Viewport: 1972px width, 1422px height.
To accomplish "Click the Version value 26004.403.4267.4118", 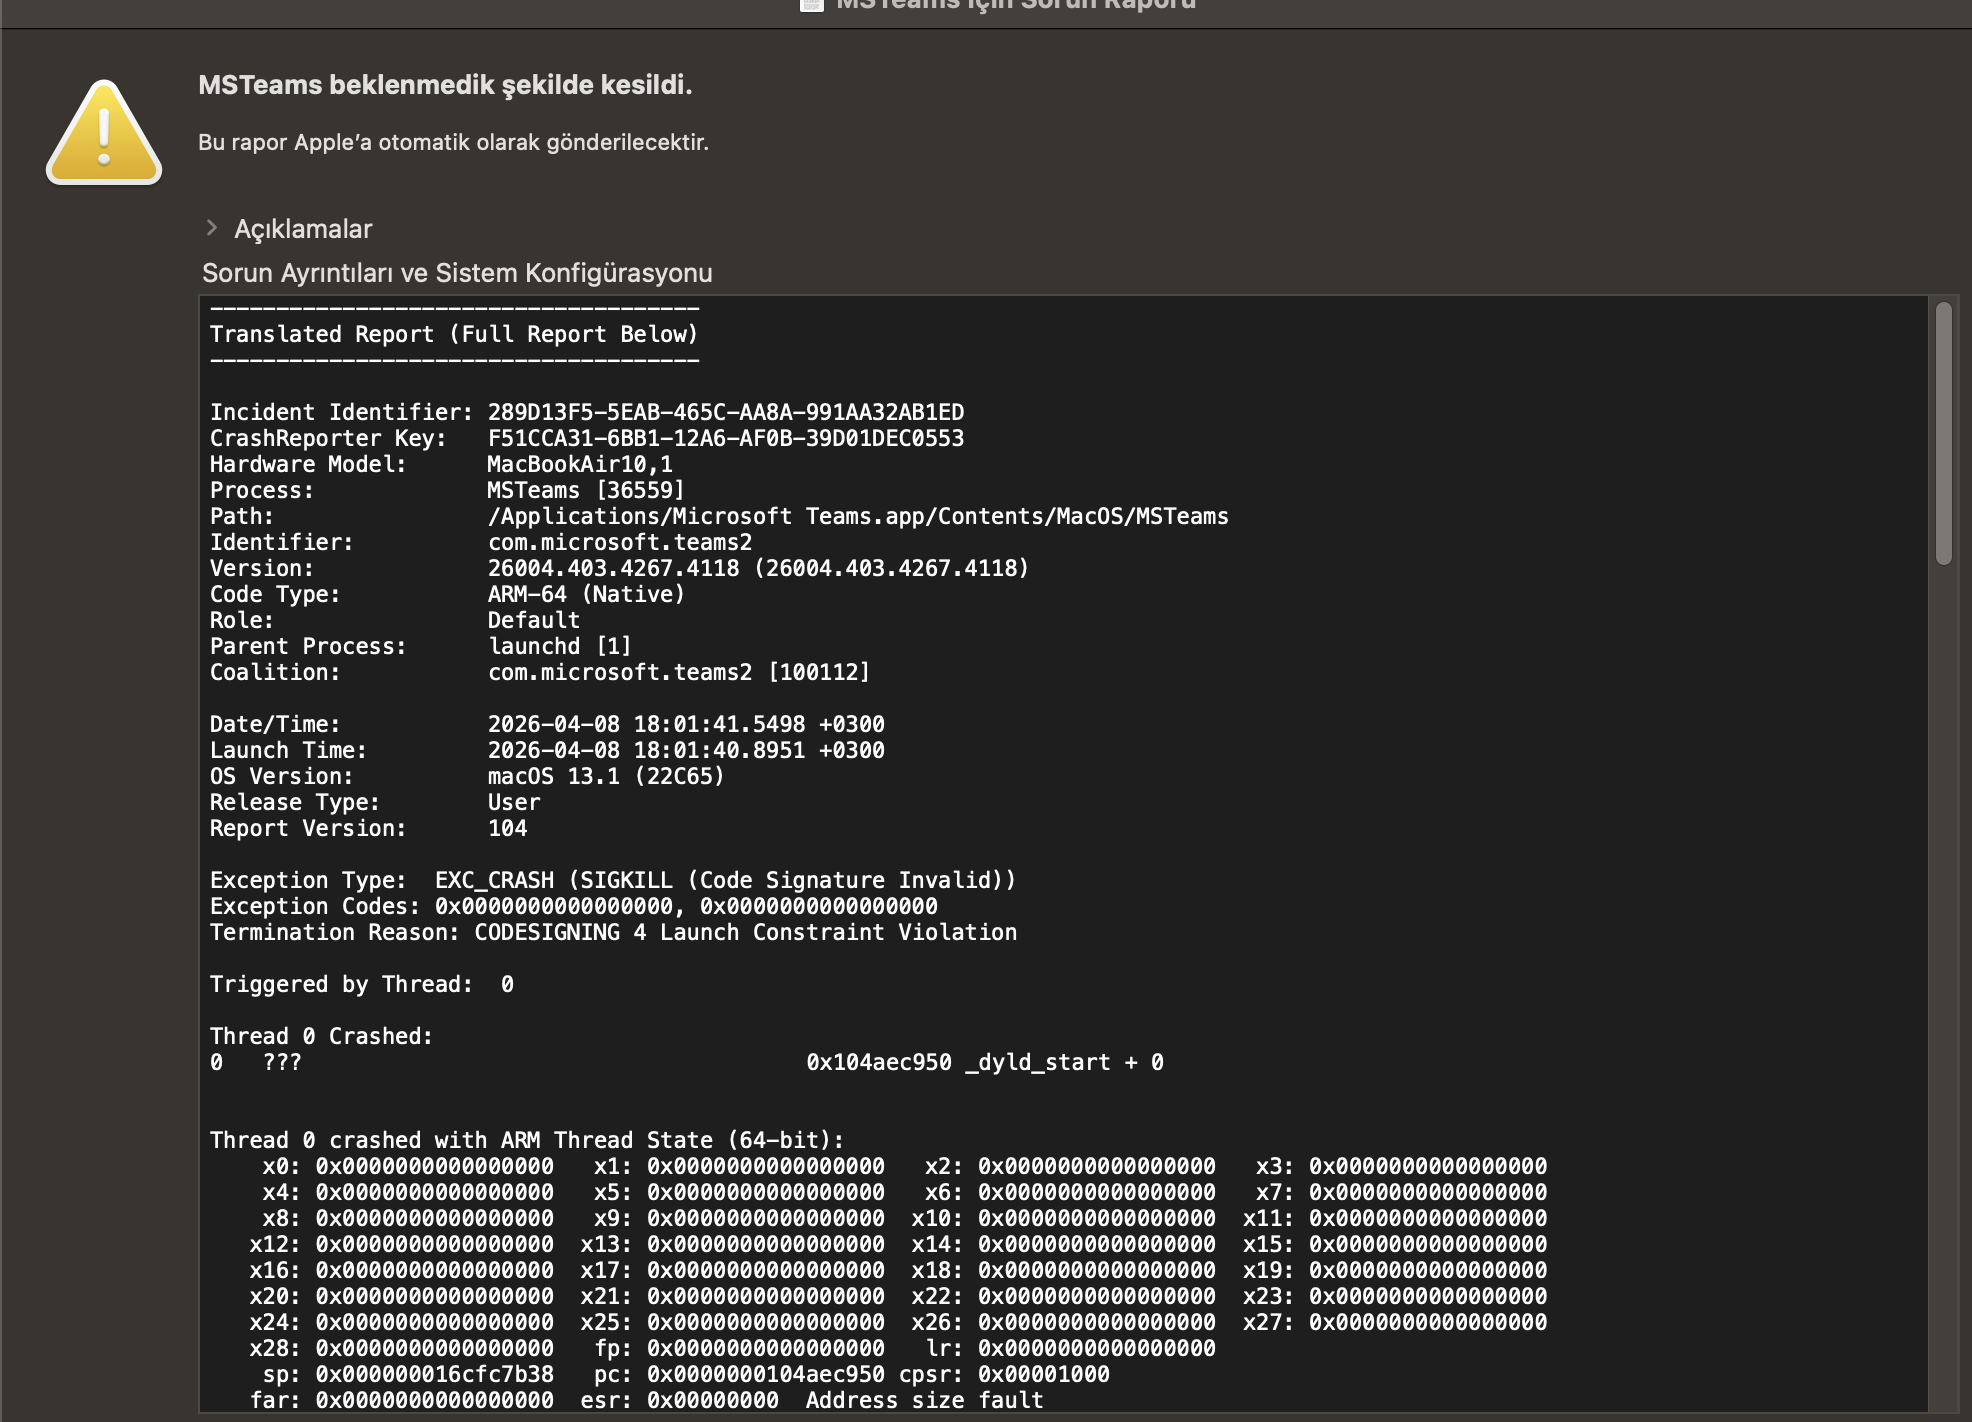I will click(758, 568).
